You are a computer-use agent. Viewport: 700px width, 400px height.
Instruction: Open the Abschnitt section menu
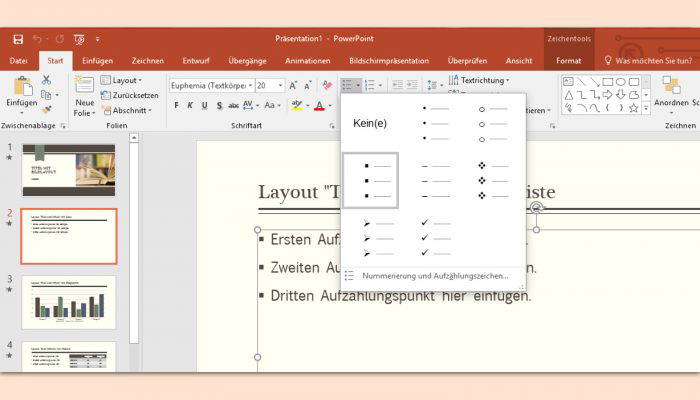[127, 110]
